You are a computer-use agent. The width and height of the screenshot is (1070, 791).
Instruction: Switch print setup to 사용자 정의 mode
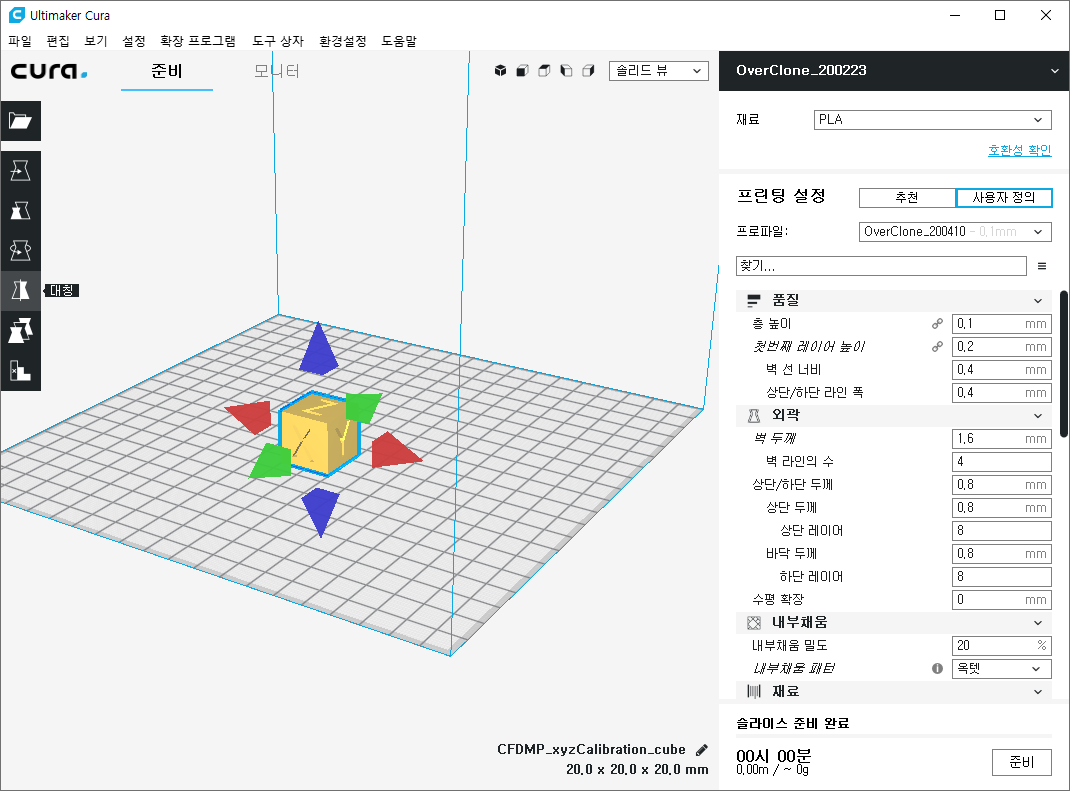(1004, 198)
